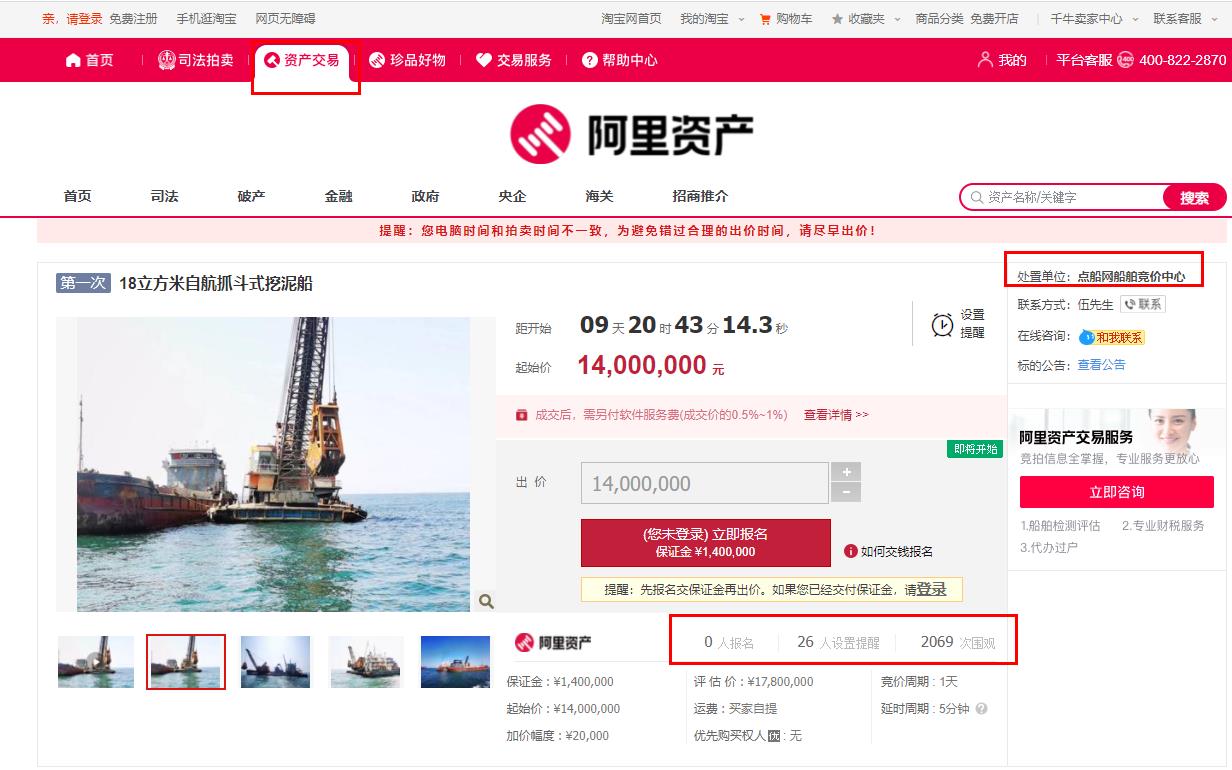Open 商品分类 category link
The height and width of the screenshot is (770, 1232).
point(940,18)
